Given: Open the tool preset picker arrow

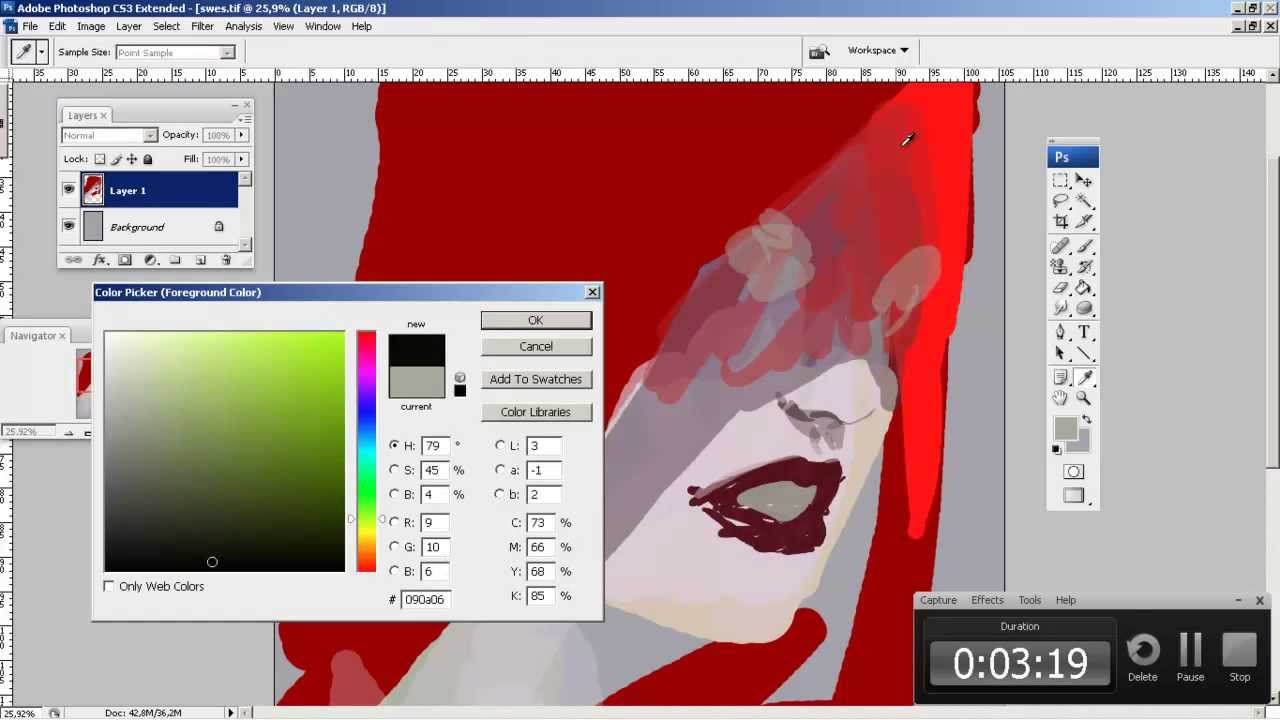Looking at the screenshot, I should tap(41, 52).
